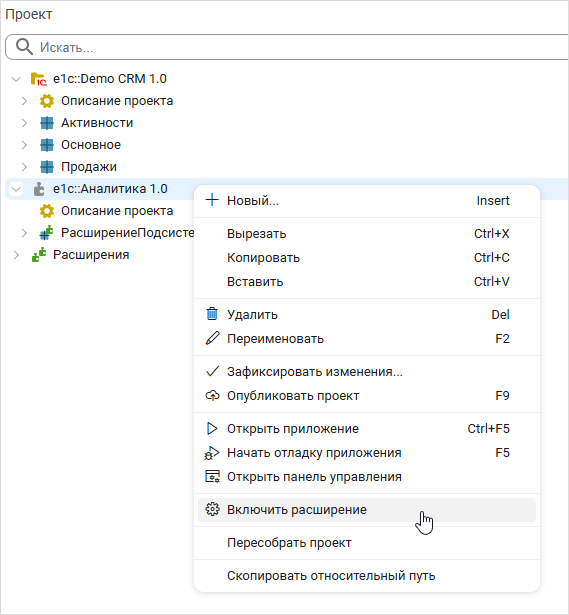Click gear icon of second Описание проекта
This screenshot has height=615, width=569.
tap(47, 211)
